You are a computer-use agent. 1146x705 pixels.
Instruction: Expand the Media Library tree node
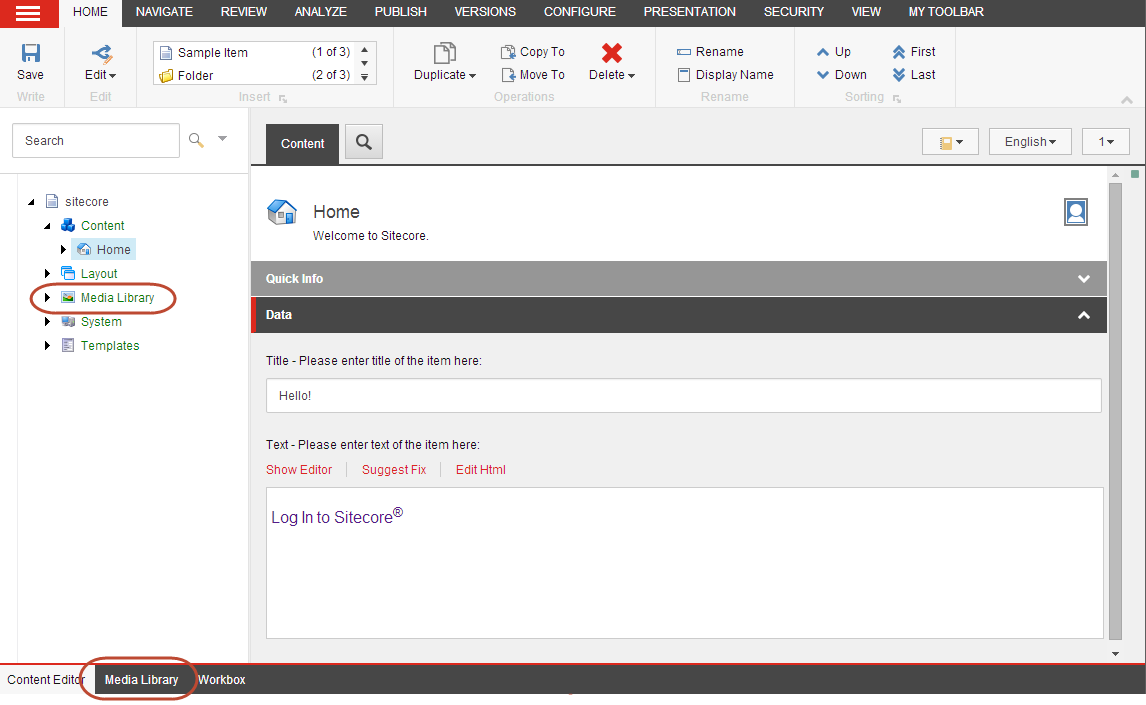tap(48, 297)
